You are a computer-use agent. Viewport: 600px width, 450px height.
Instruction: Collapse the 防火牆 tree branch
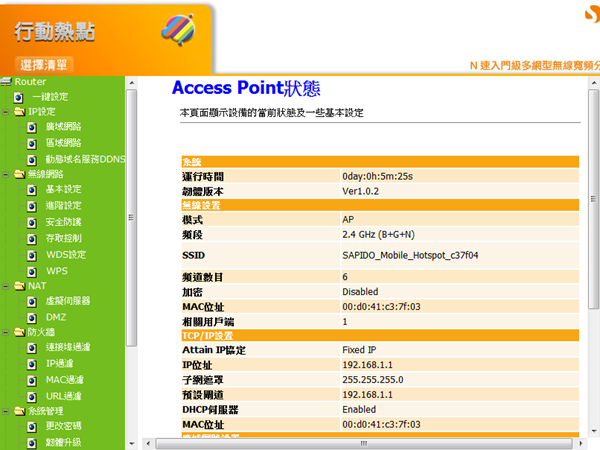[5, 333]
